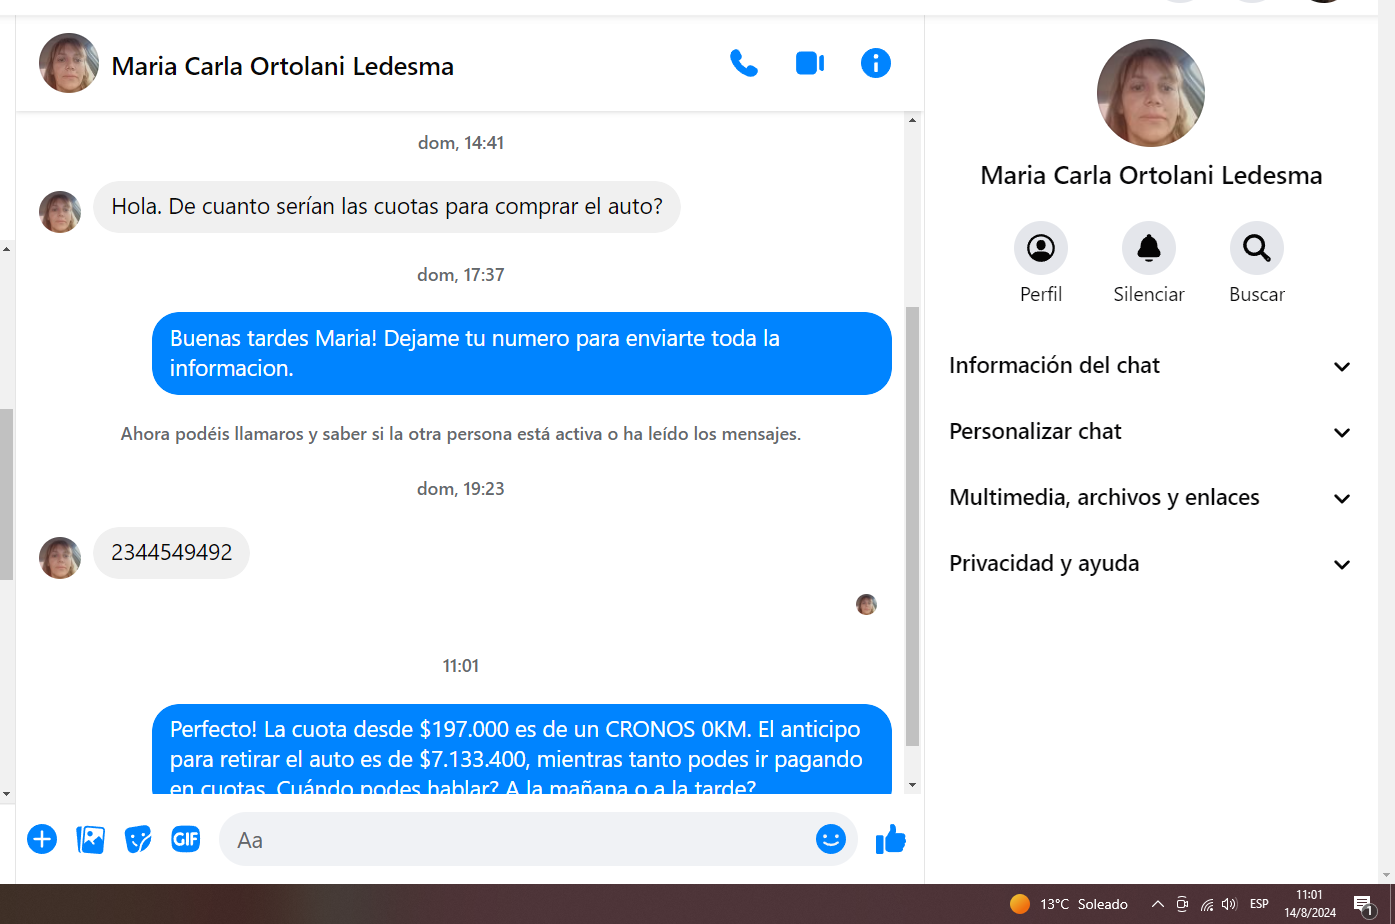
Task: Open the Perfil button in side panel
Action: pyautogui.click(x=1040, y=248)
